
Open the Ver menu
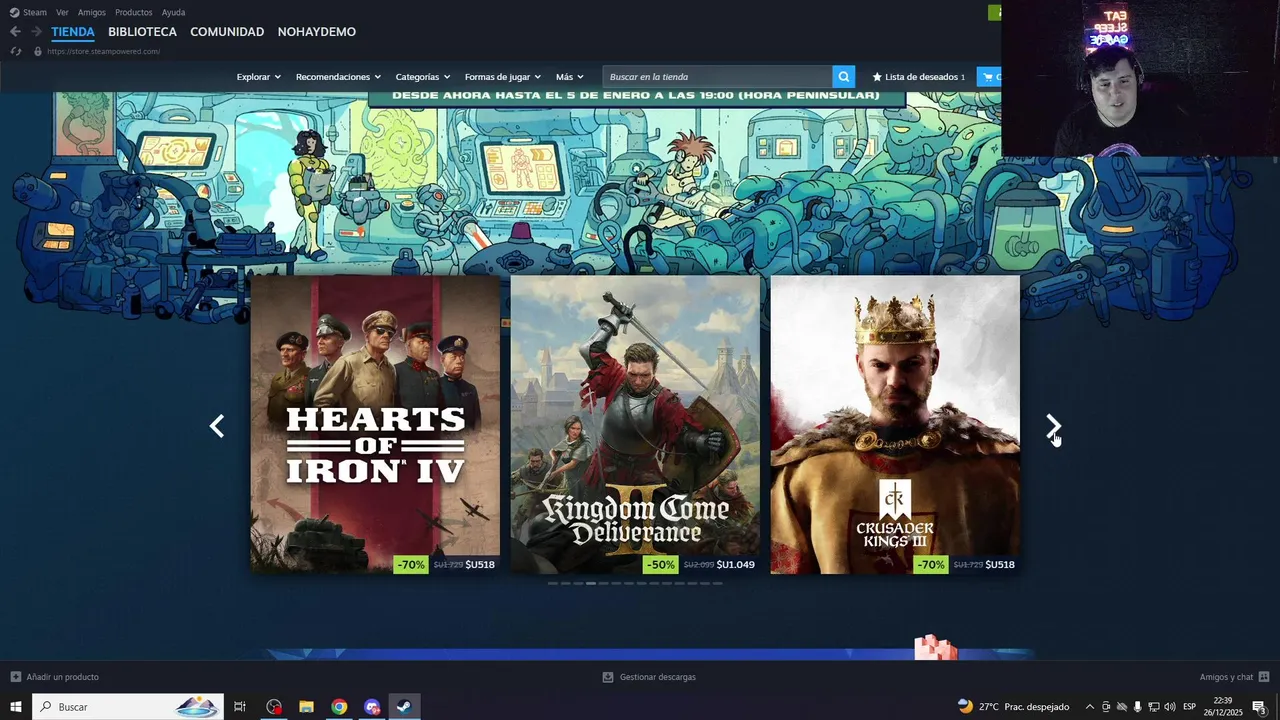click(62, 12)
